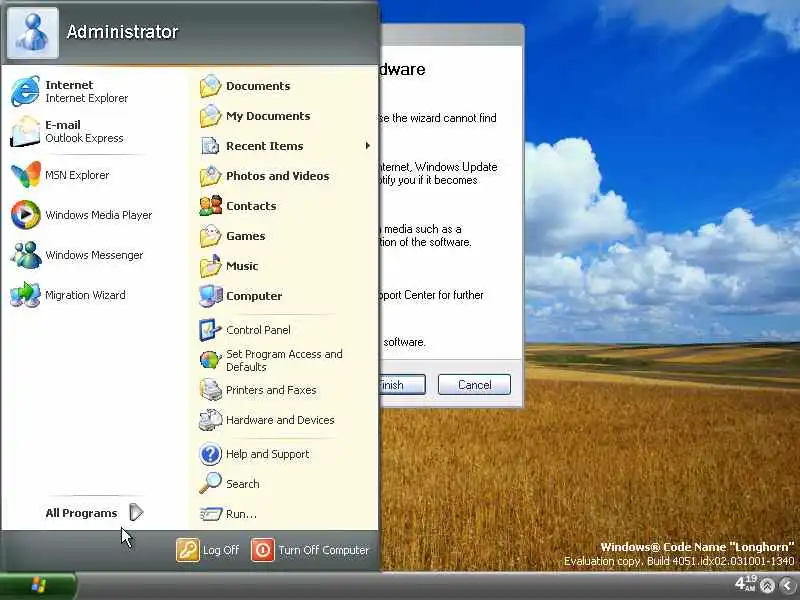Click Cancel in the hardware wizard
The image size is (800, 600).
tap(474, 384)
